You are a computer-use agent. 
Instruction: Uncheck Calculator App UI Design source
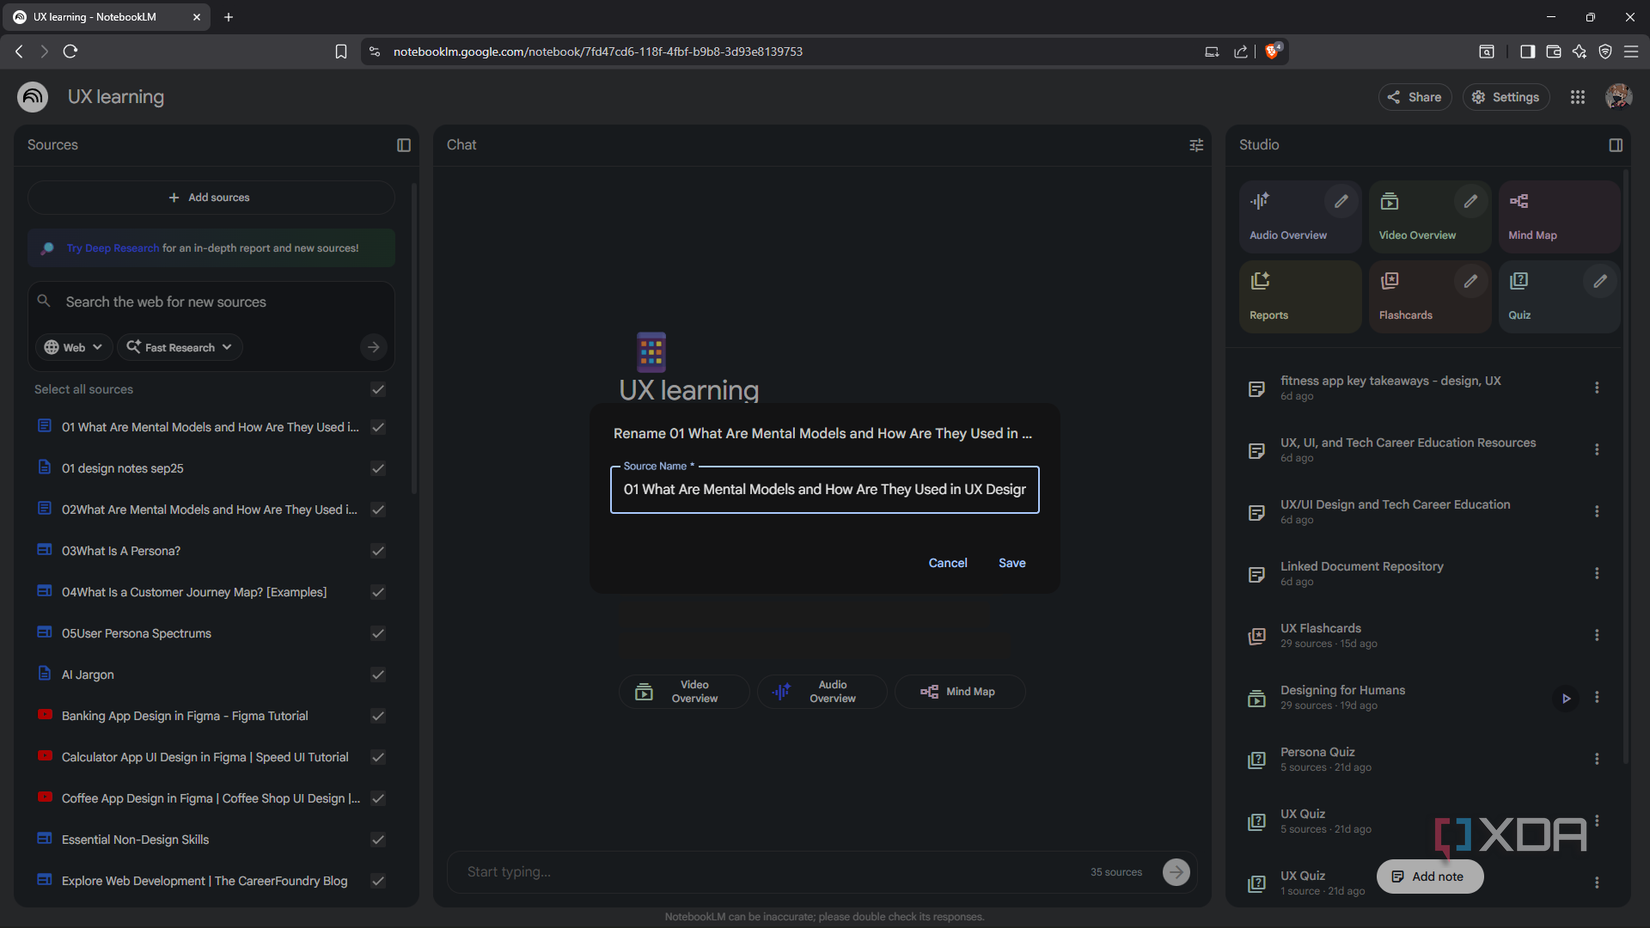coord(378,757)
